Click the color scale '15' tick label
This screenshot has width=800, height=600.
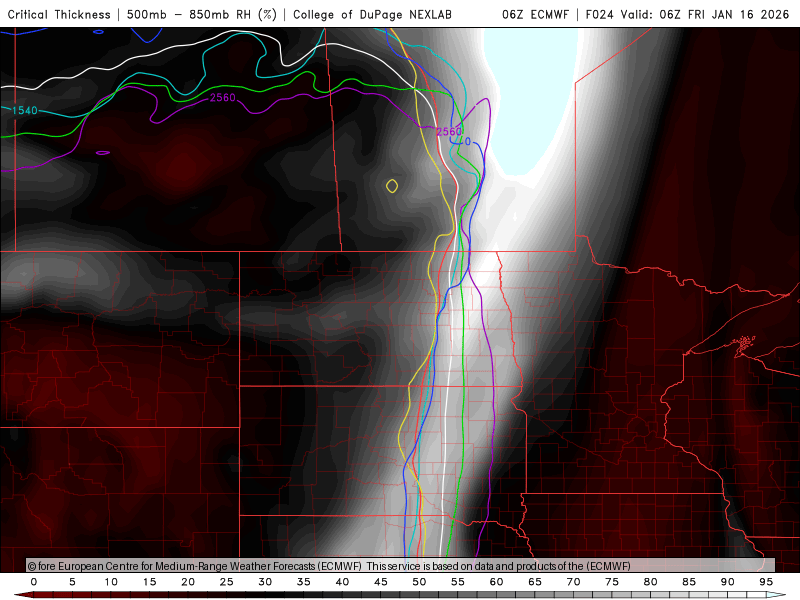(149, 582)
